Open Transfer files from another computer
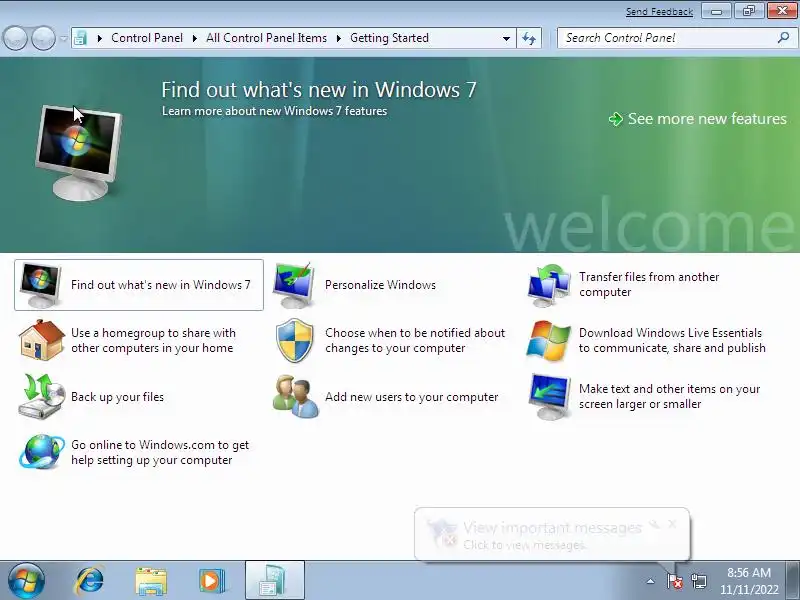The image size is (800, 600). tap(649, 284)
